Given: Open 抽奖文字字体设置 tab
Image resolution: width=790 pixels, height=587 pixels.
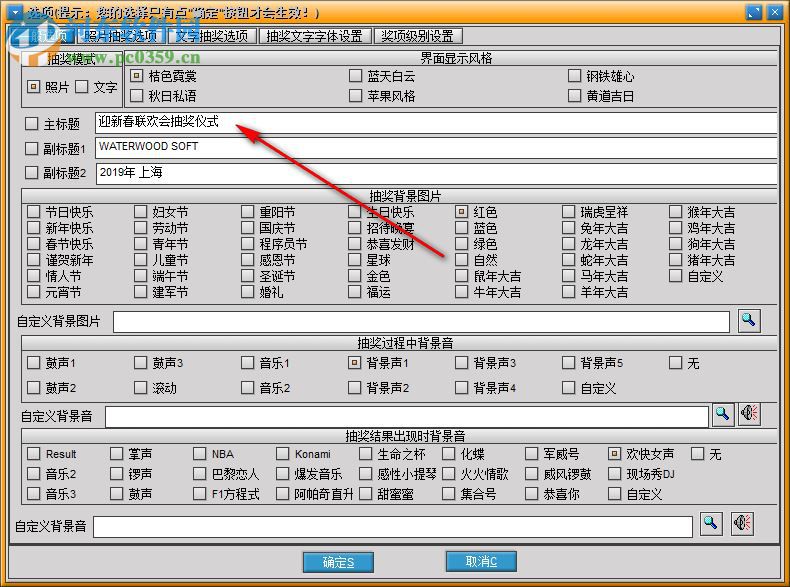Looking at the screenshot, I should [315, 36].
